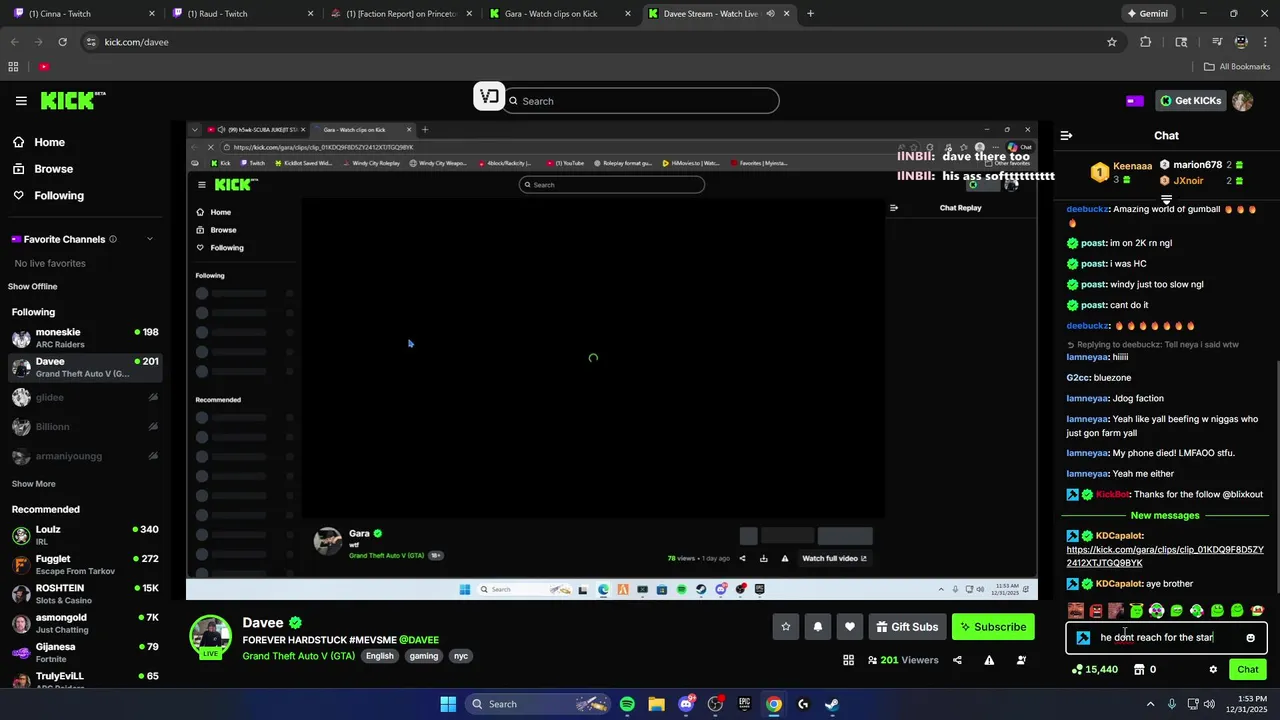Click the green KICK logo
The image size is (1280, 720).
(x=72, y=100)
